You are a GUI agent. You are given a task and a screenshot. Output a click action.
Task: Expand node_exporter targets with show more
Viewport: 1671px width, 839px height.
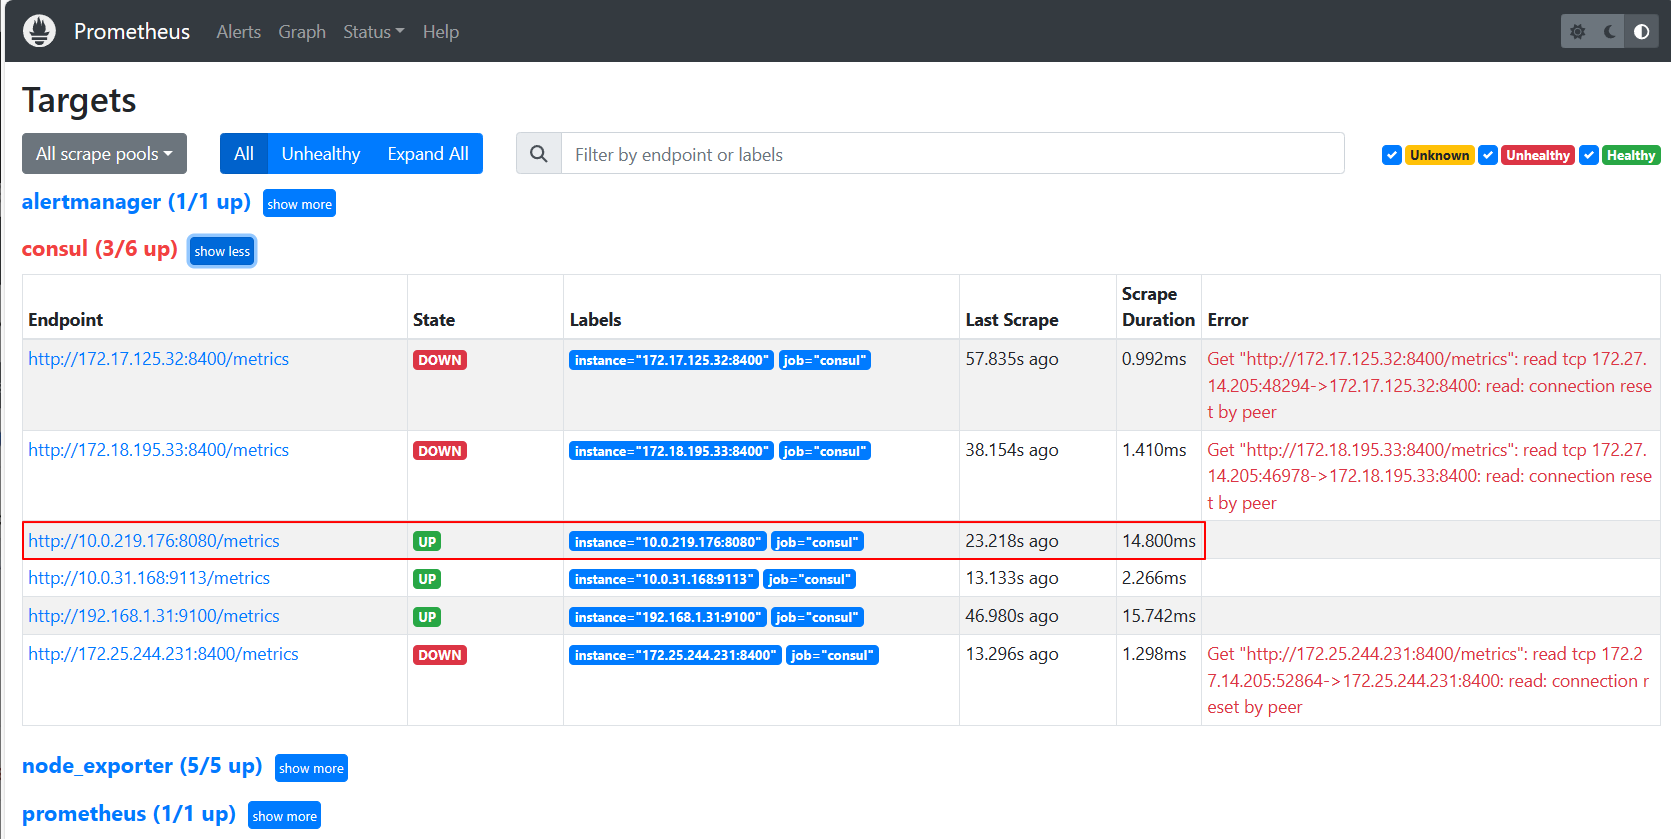[x=311, y=768]
